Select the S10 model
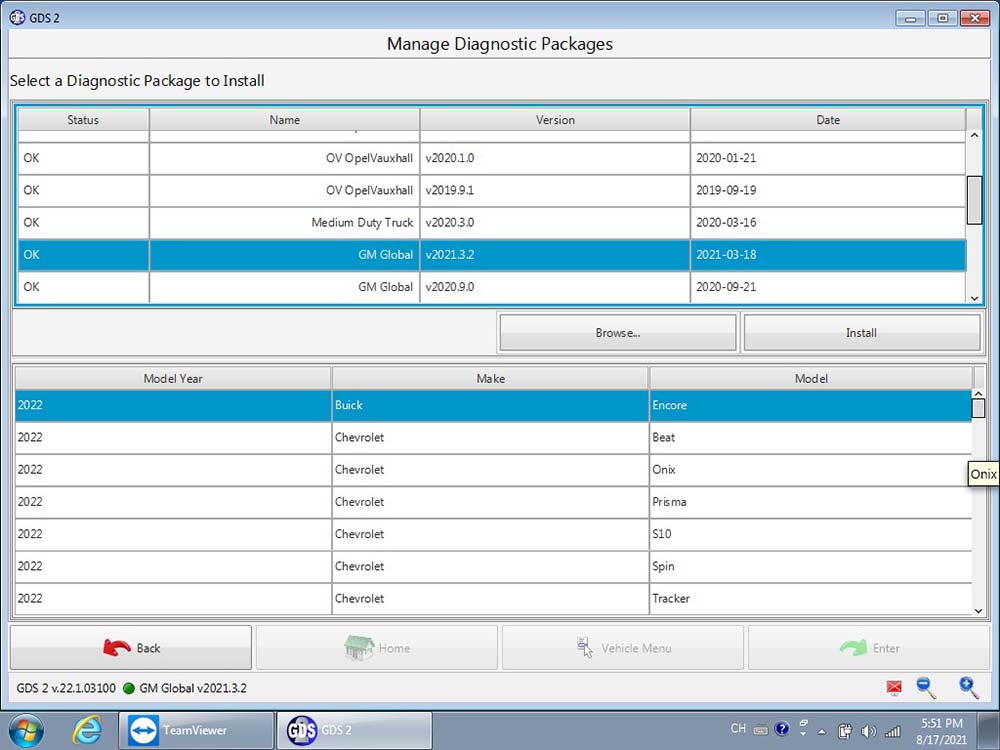 click(x=811, y=534)
